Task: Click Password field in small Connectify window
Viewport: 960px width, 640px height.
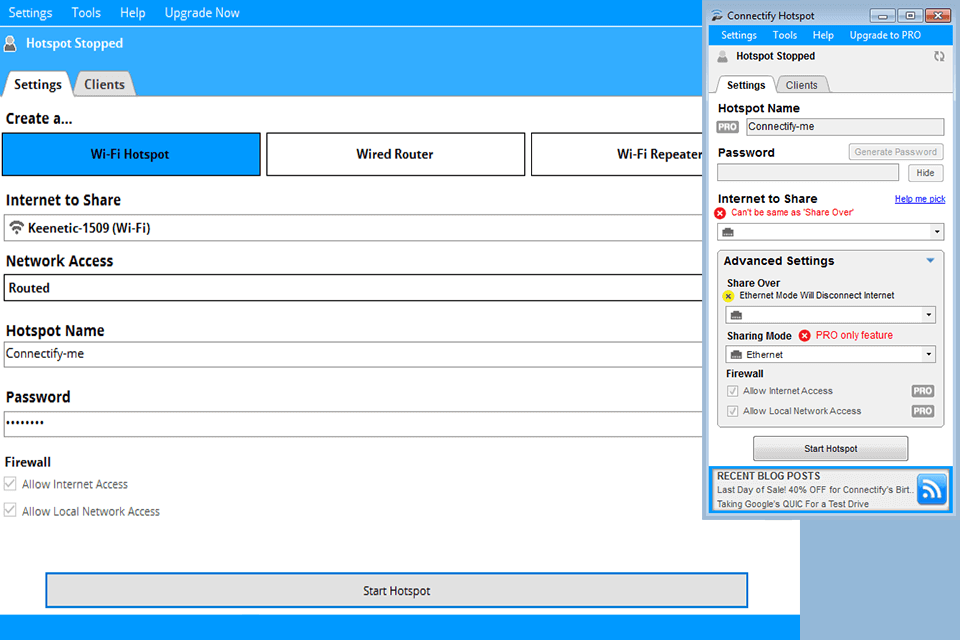Action: click(808, 173)
